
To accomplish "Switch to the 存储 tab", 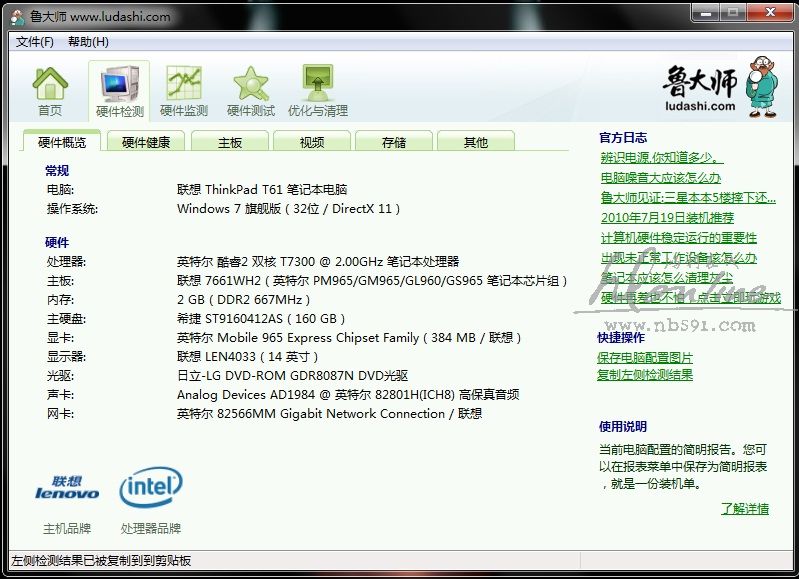I will pos(394,142).
